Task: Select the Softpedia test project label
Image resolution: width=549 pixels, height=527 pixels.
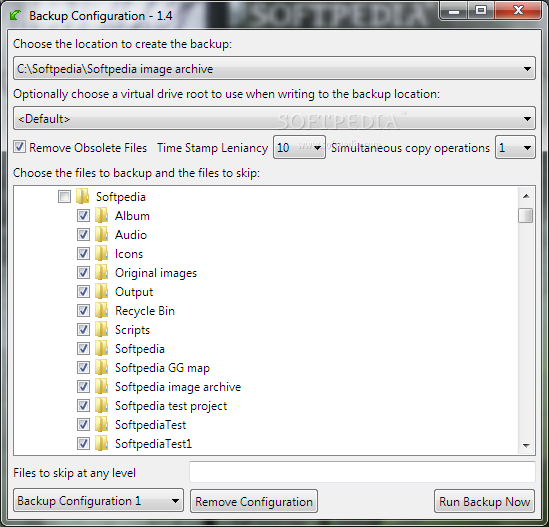Action: pyautogui.click(x=171, y=406)
